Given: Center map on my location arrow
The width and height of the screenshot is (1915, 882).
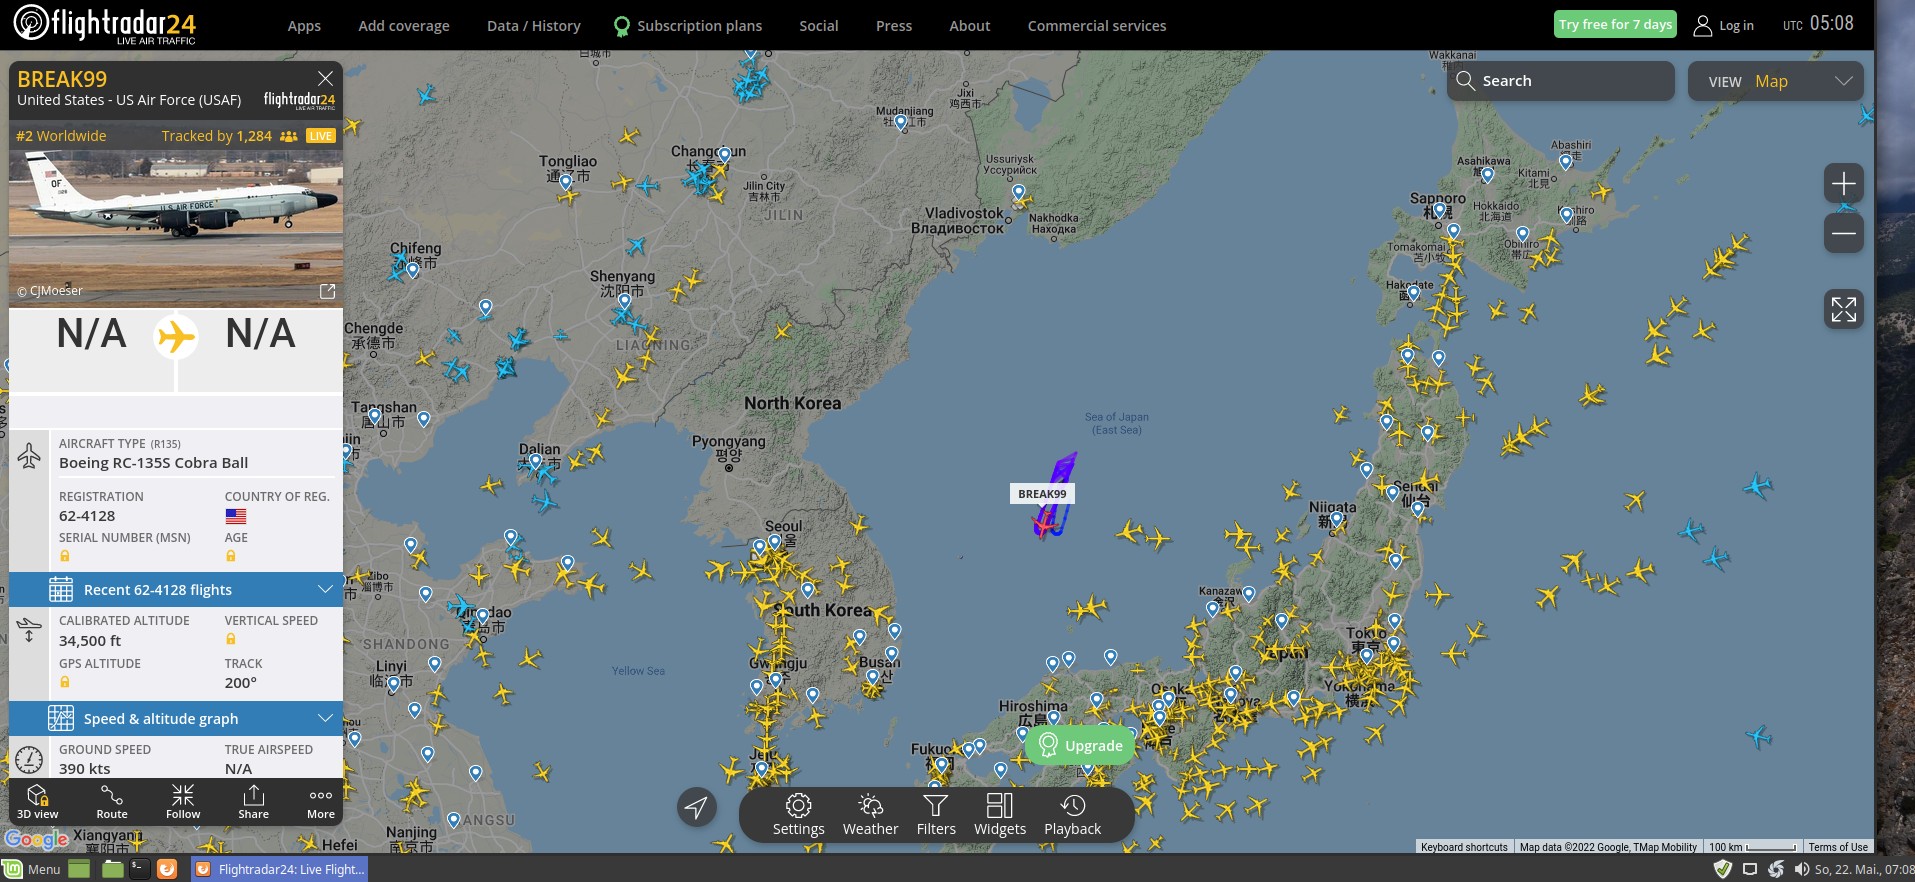Looking at the screenshot, I should [x=697, y=807].
